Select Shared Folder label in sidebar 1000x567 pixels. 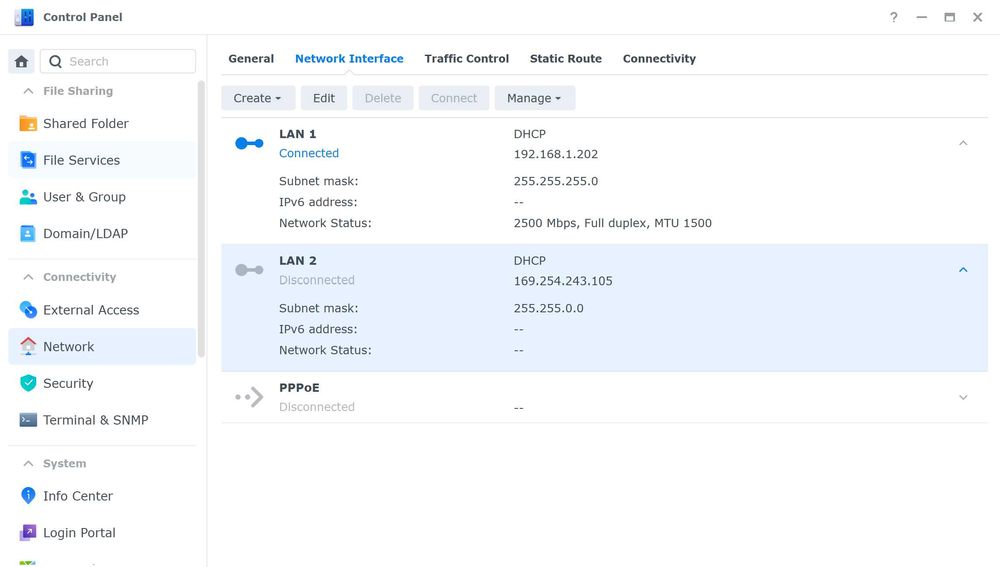point(86,124)
